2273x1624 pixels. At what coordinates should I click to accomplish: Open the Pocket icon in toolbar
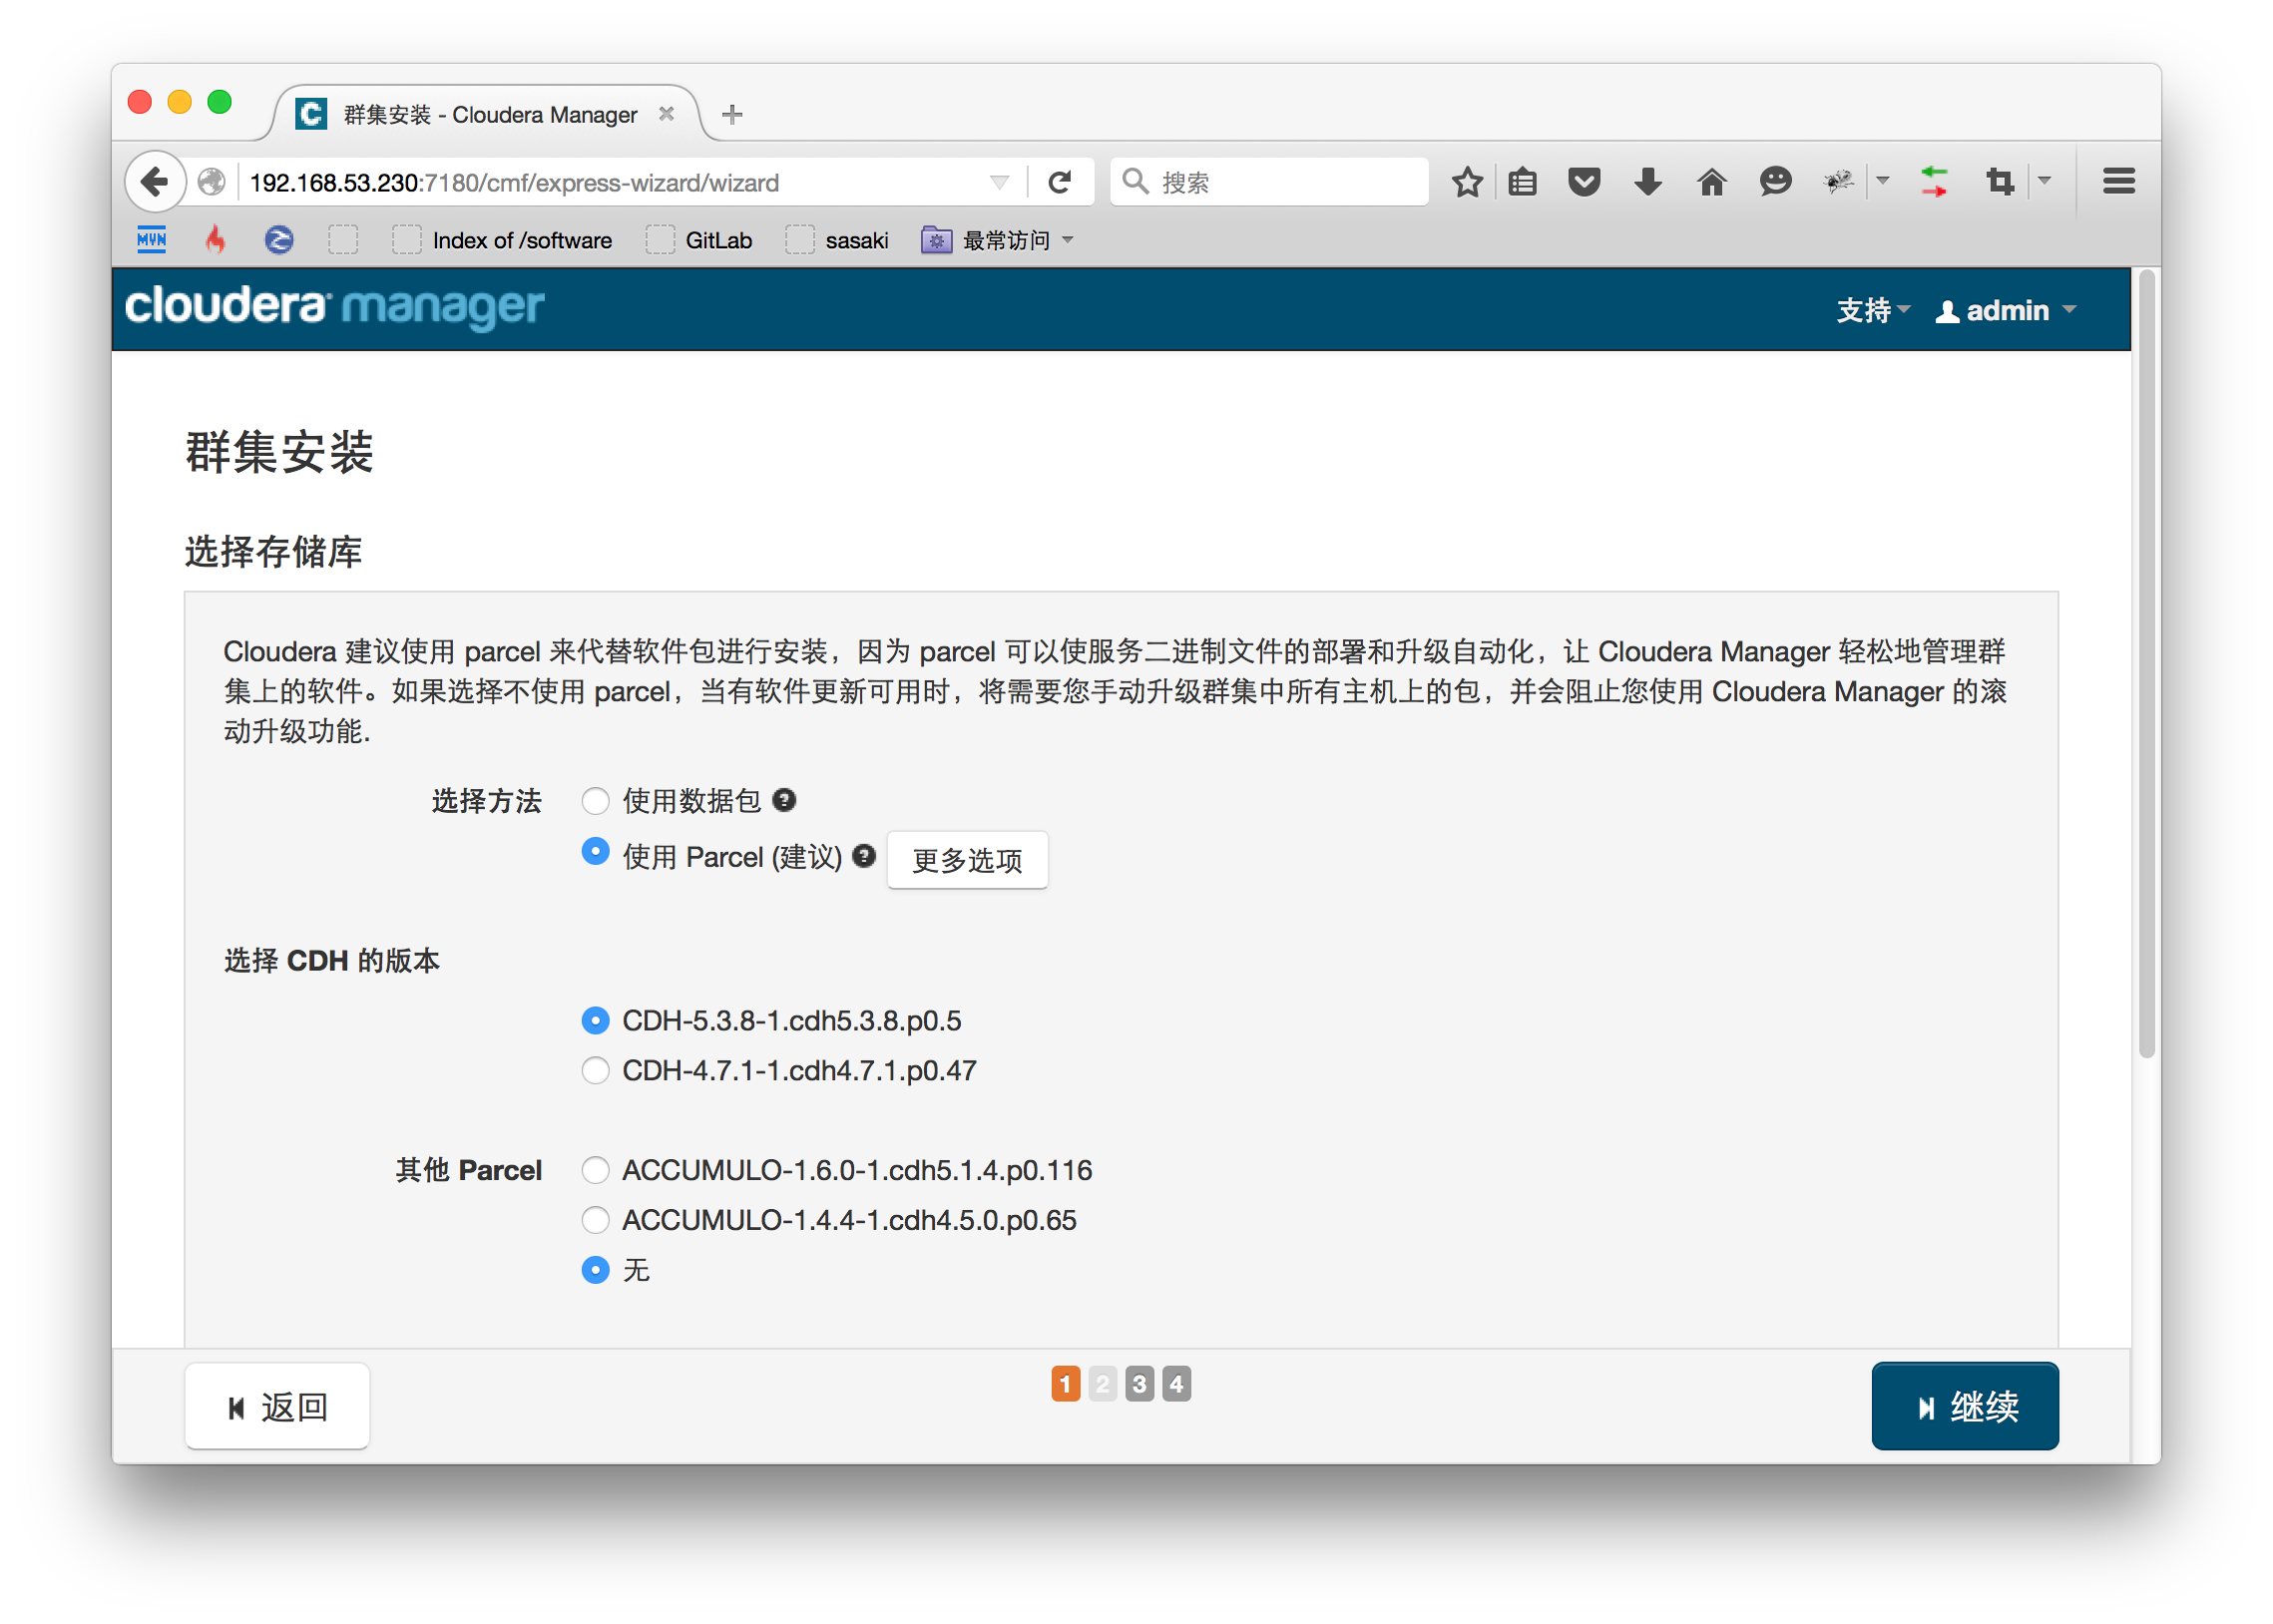[x=1584, y=182]
